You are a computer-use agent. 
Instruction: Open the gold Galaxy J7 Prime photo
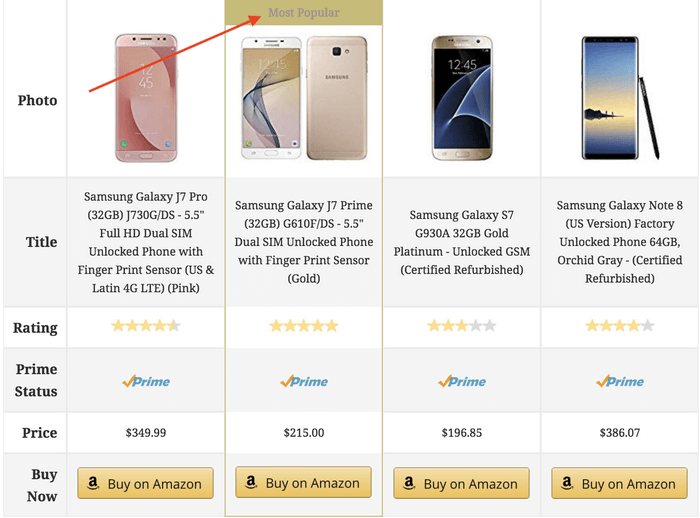click(304, 99)
